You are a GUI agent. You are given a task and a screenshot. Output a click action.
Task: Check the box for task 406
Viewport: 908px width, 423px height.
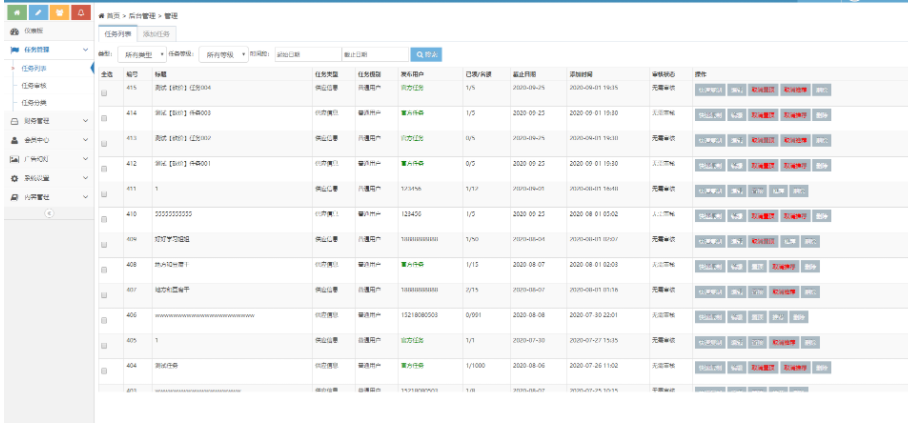104,320
